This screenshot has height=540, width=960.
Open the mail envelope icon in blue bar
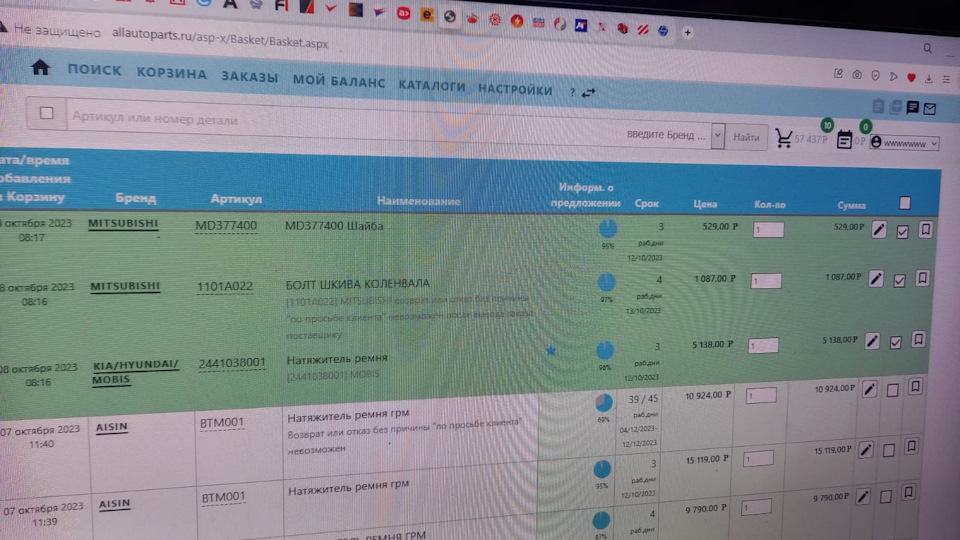coord(929,109)
